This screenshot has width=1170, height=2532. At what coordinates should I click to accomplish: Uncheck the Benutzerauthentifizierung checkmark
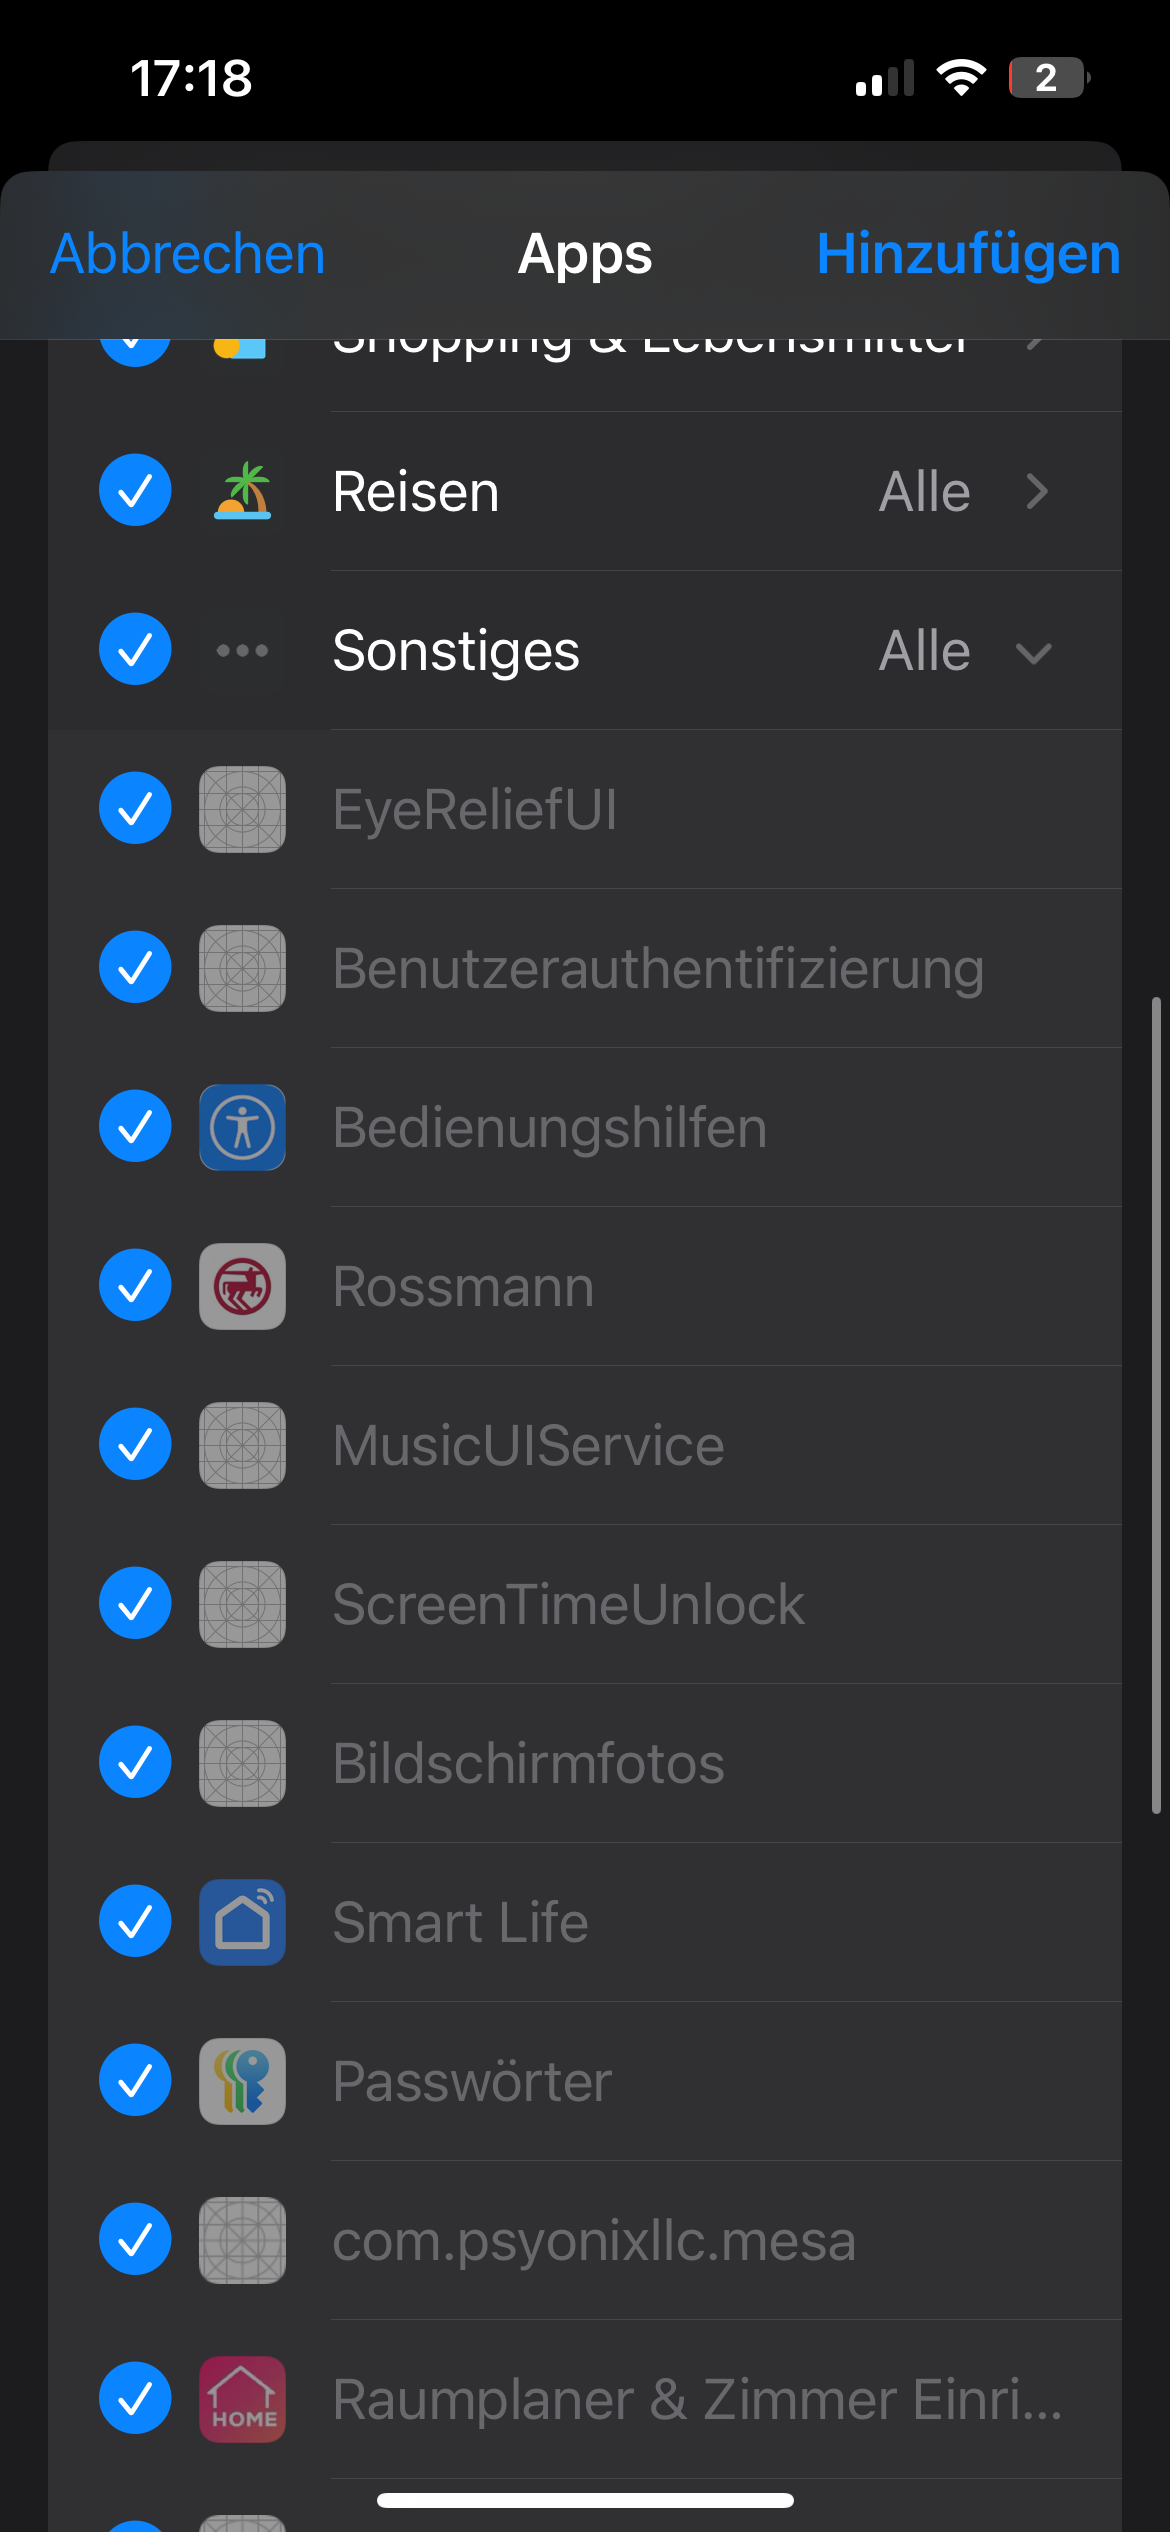[x=135, y=967]
